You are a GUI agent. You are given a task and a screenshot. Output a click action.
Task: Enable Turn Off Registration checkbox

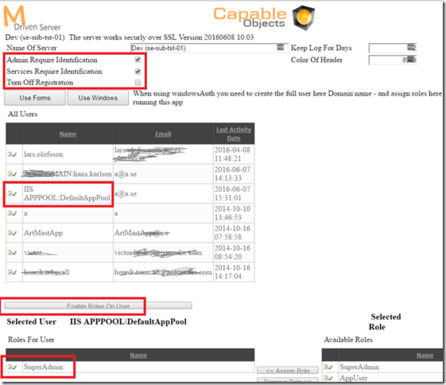pos(138,82)
